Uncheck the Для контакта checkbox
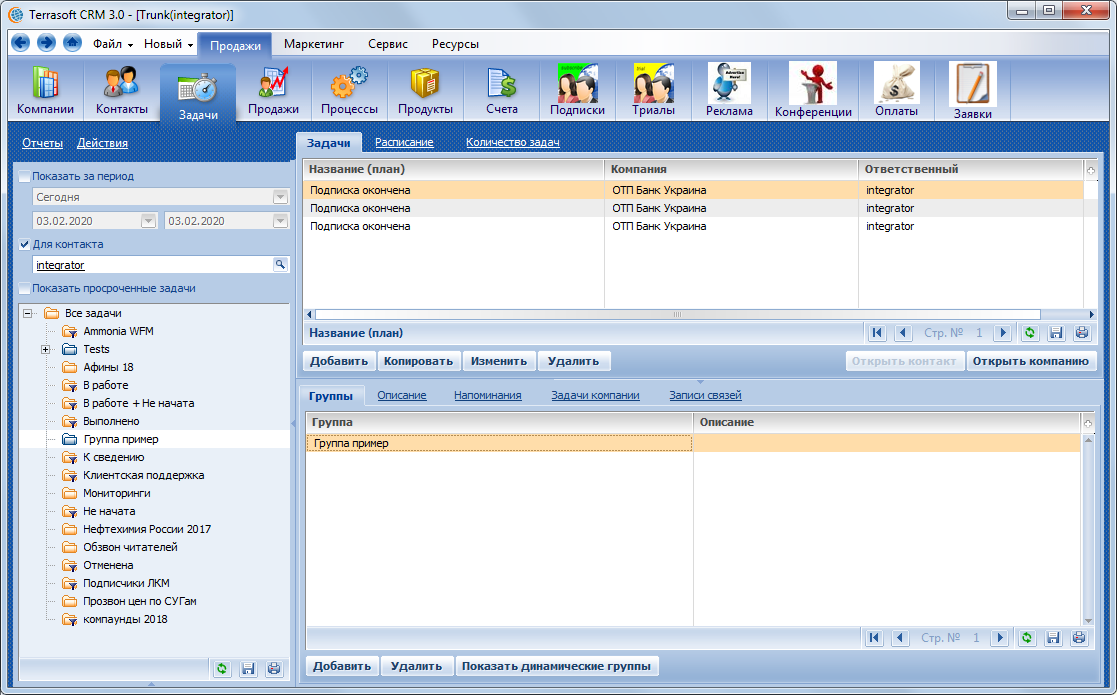The width and height of the screenshot is (1117, 695). [25, 244]
